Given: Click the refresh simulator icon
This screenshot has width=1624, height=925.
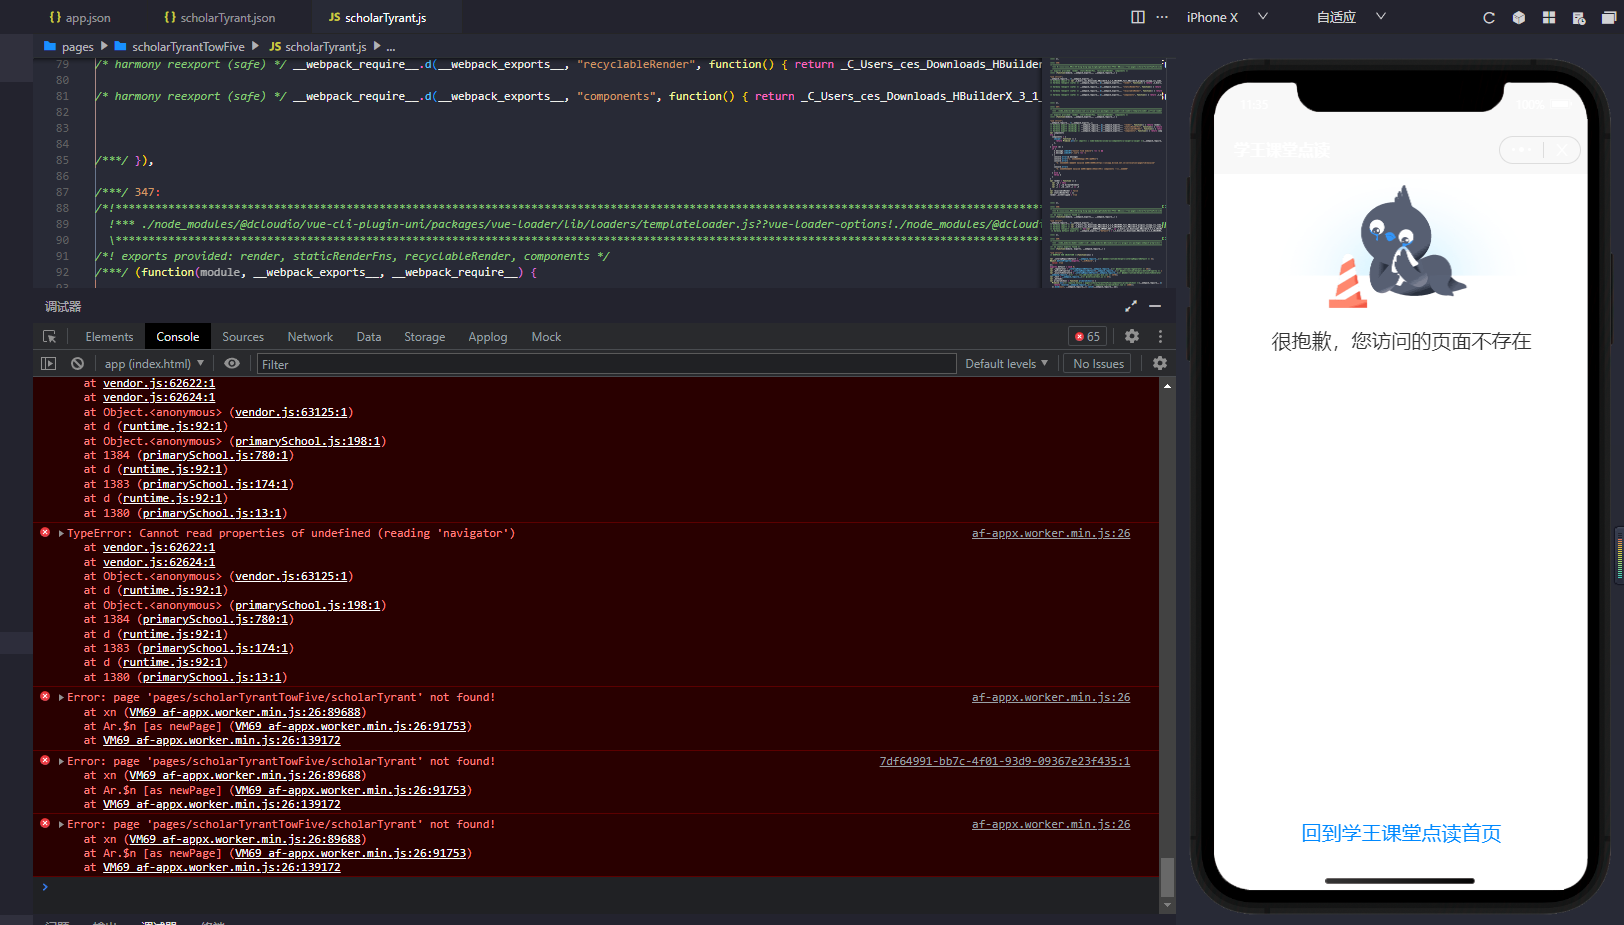Looking at the screenshot, I should tap(1489, 18).
